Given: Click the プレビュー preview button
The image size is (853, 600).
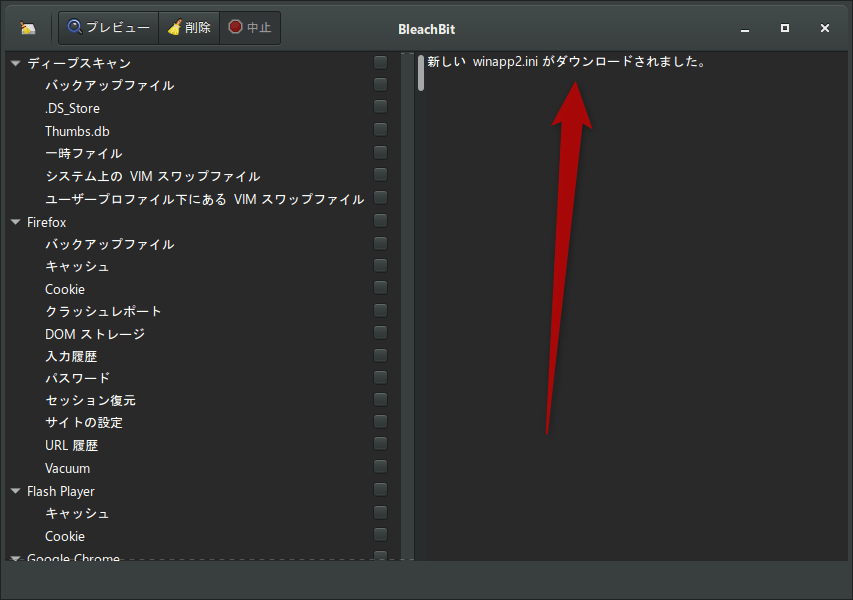Looking at the screenshot, I should 108,28.
